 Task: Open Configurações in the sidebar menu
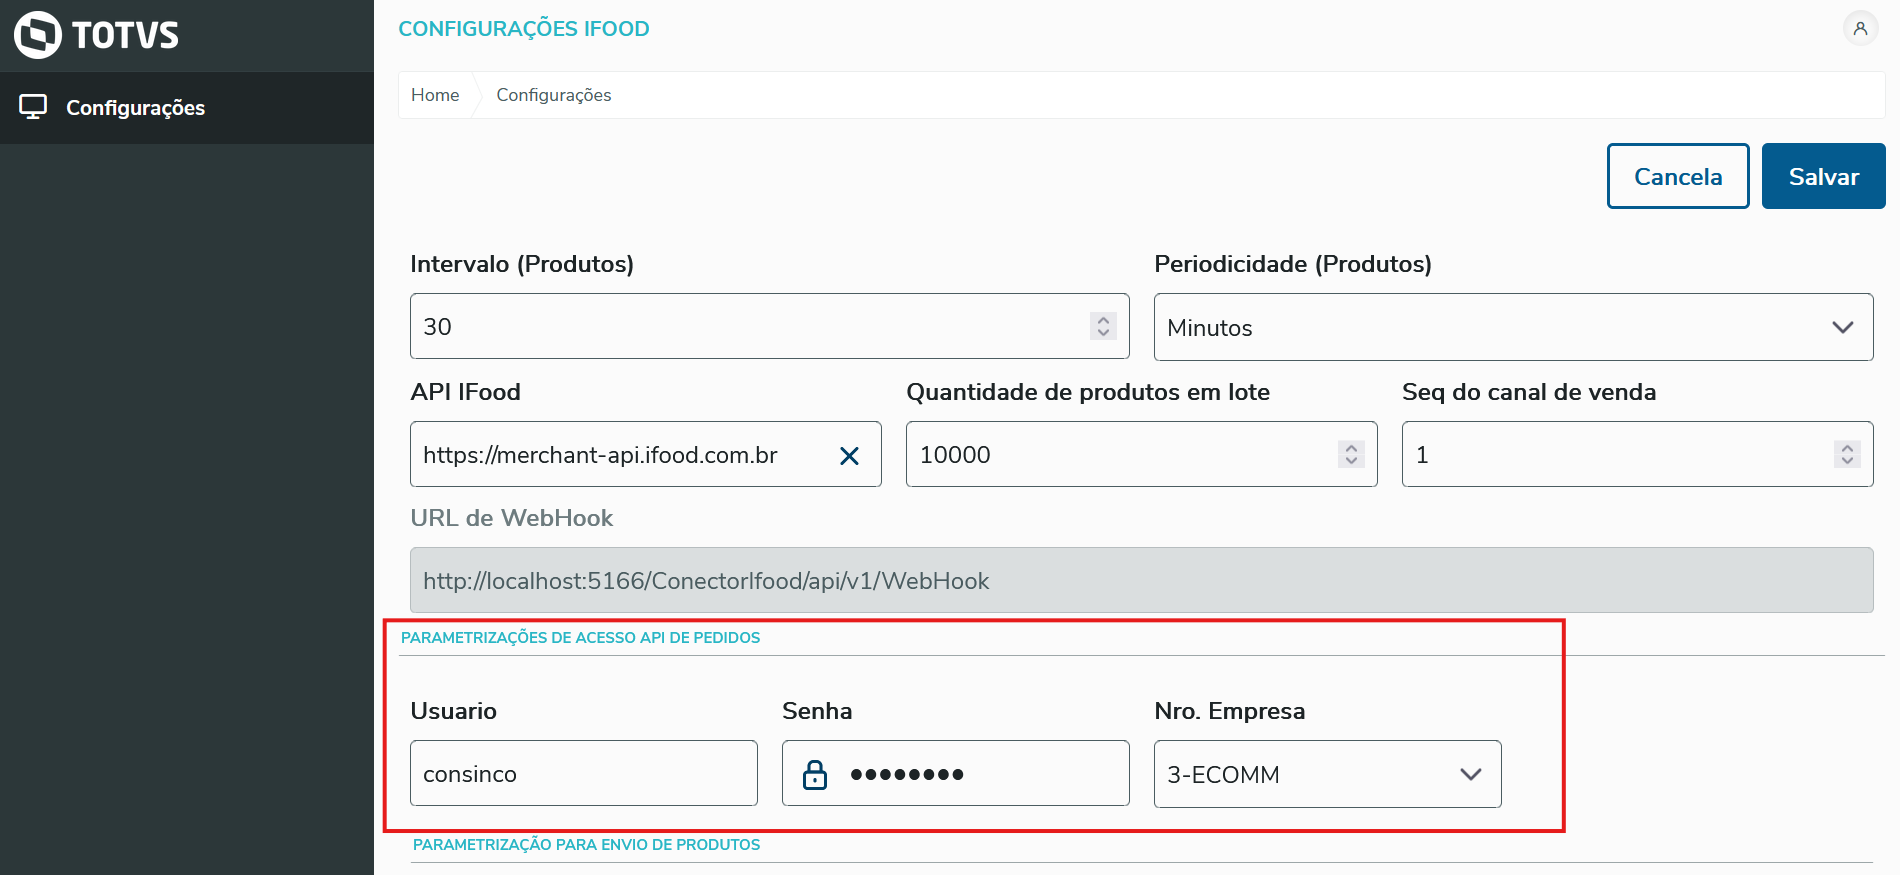(135, 108)
